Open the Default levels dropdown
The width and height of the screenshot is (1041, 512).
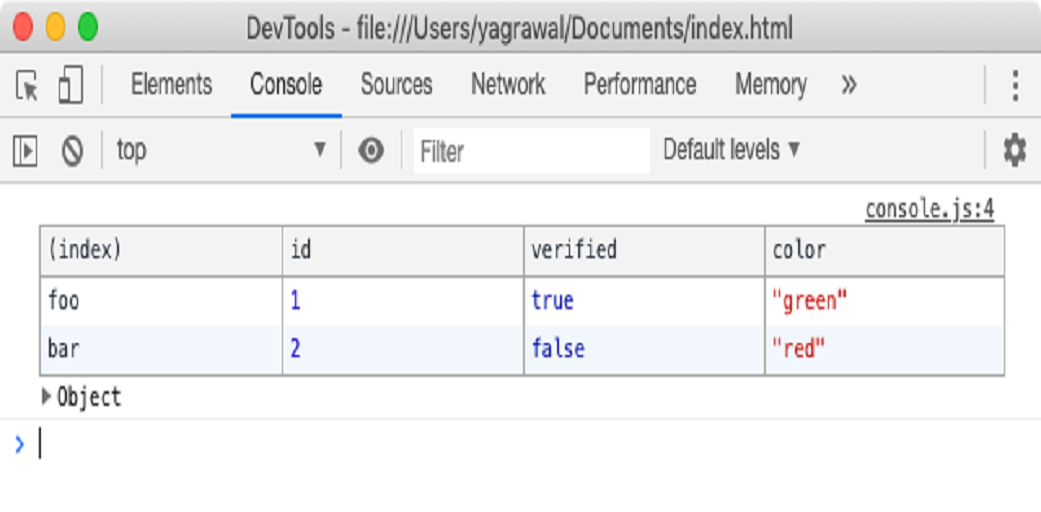(x=732, y=150)
